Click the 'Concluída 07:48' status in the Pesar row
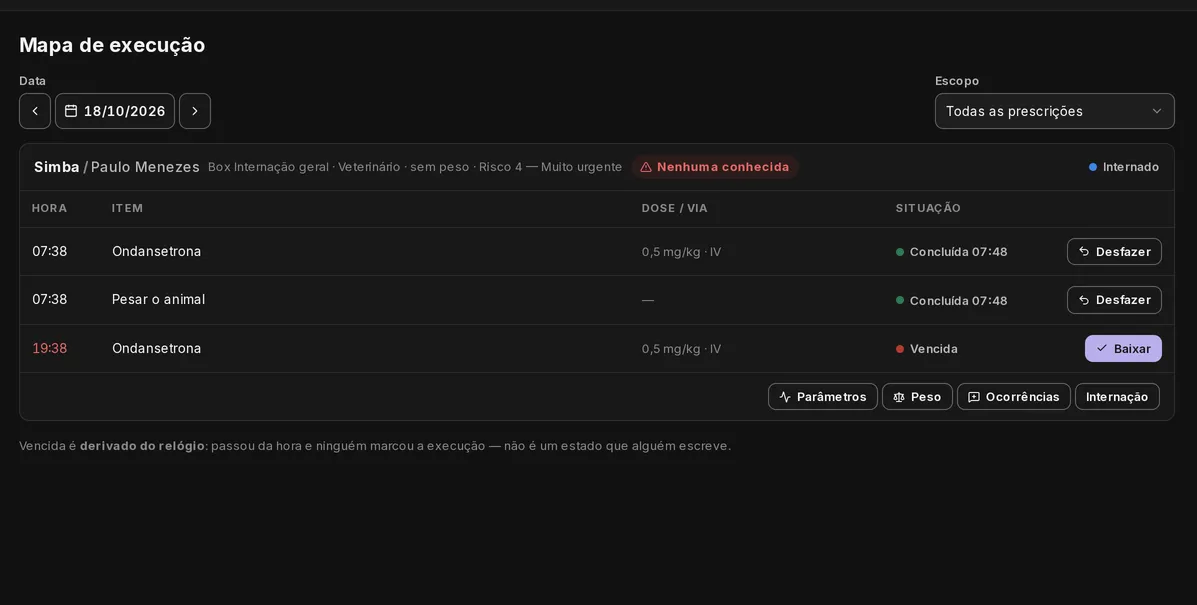The height and width of the screenshot is (605, 1197). point(951,301)
